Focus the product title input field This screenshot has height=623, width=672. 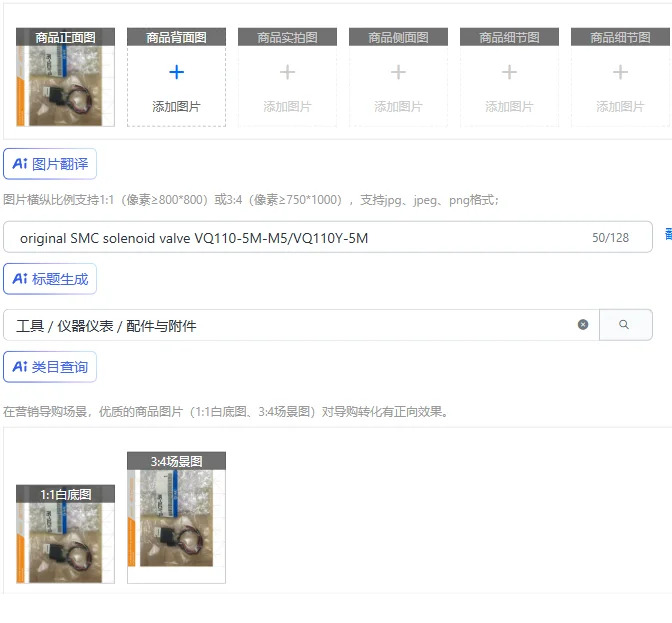point(327,237)
